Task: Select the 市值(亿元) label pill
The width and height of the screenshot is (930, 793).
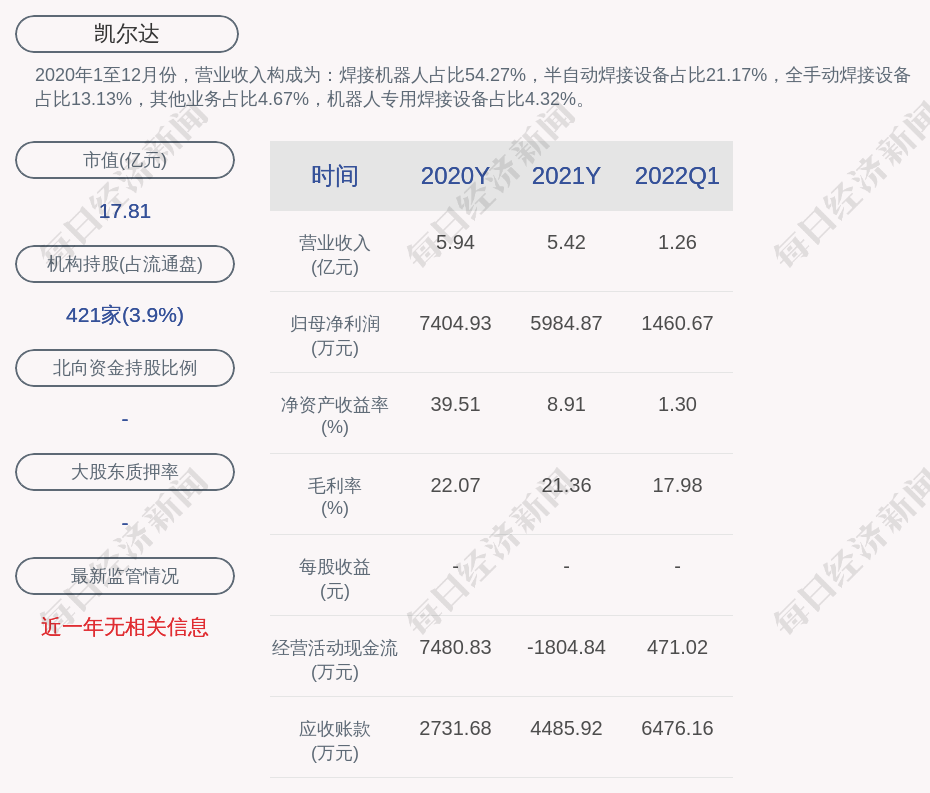Action: (x=125, y=160)
